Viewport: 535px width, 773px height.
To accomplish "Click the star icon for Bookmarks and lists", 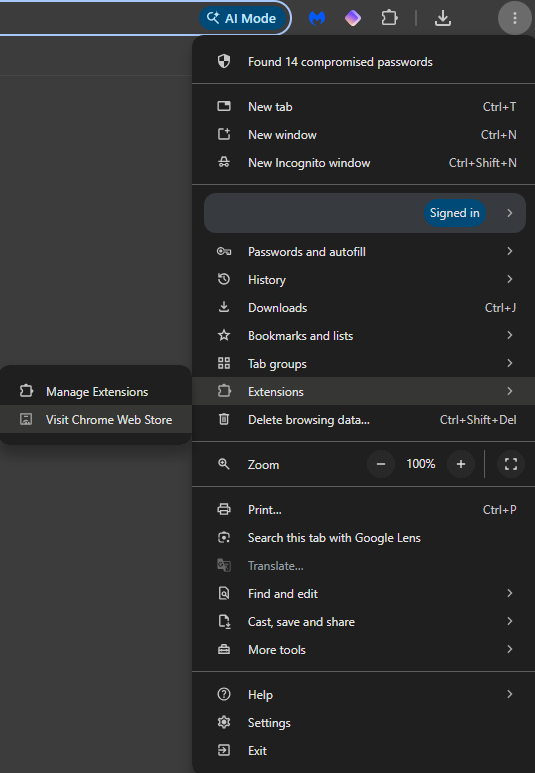I will [x=224, y=335].
